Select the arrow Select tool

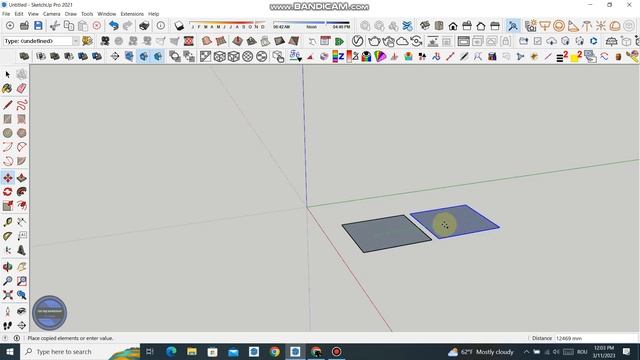pyautogui.click(x=7, y=74)
